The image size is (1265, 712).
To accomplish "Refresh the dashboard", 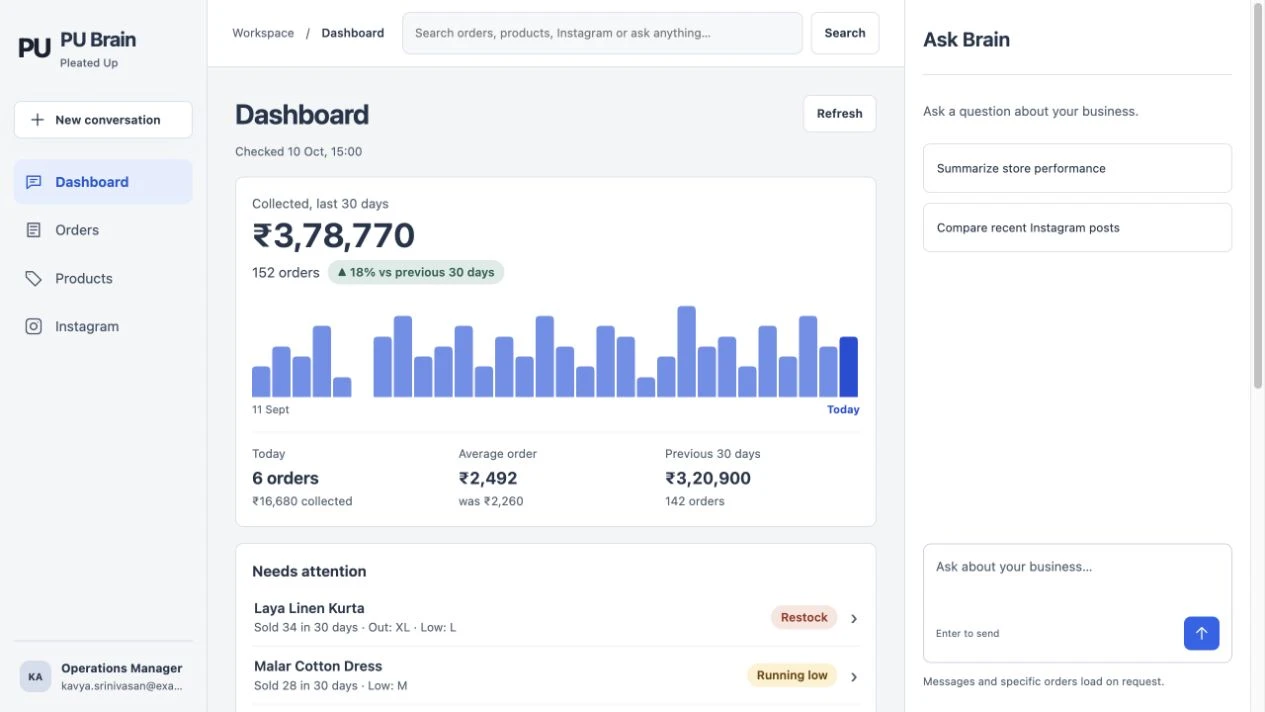I will point(839,114).
